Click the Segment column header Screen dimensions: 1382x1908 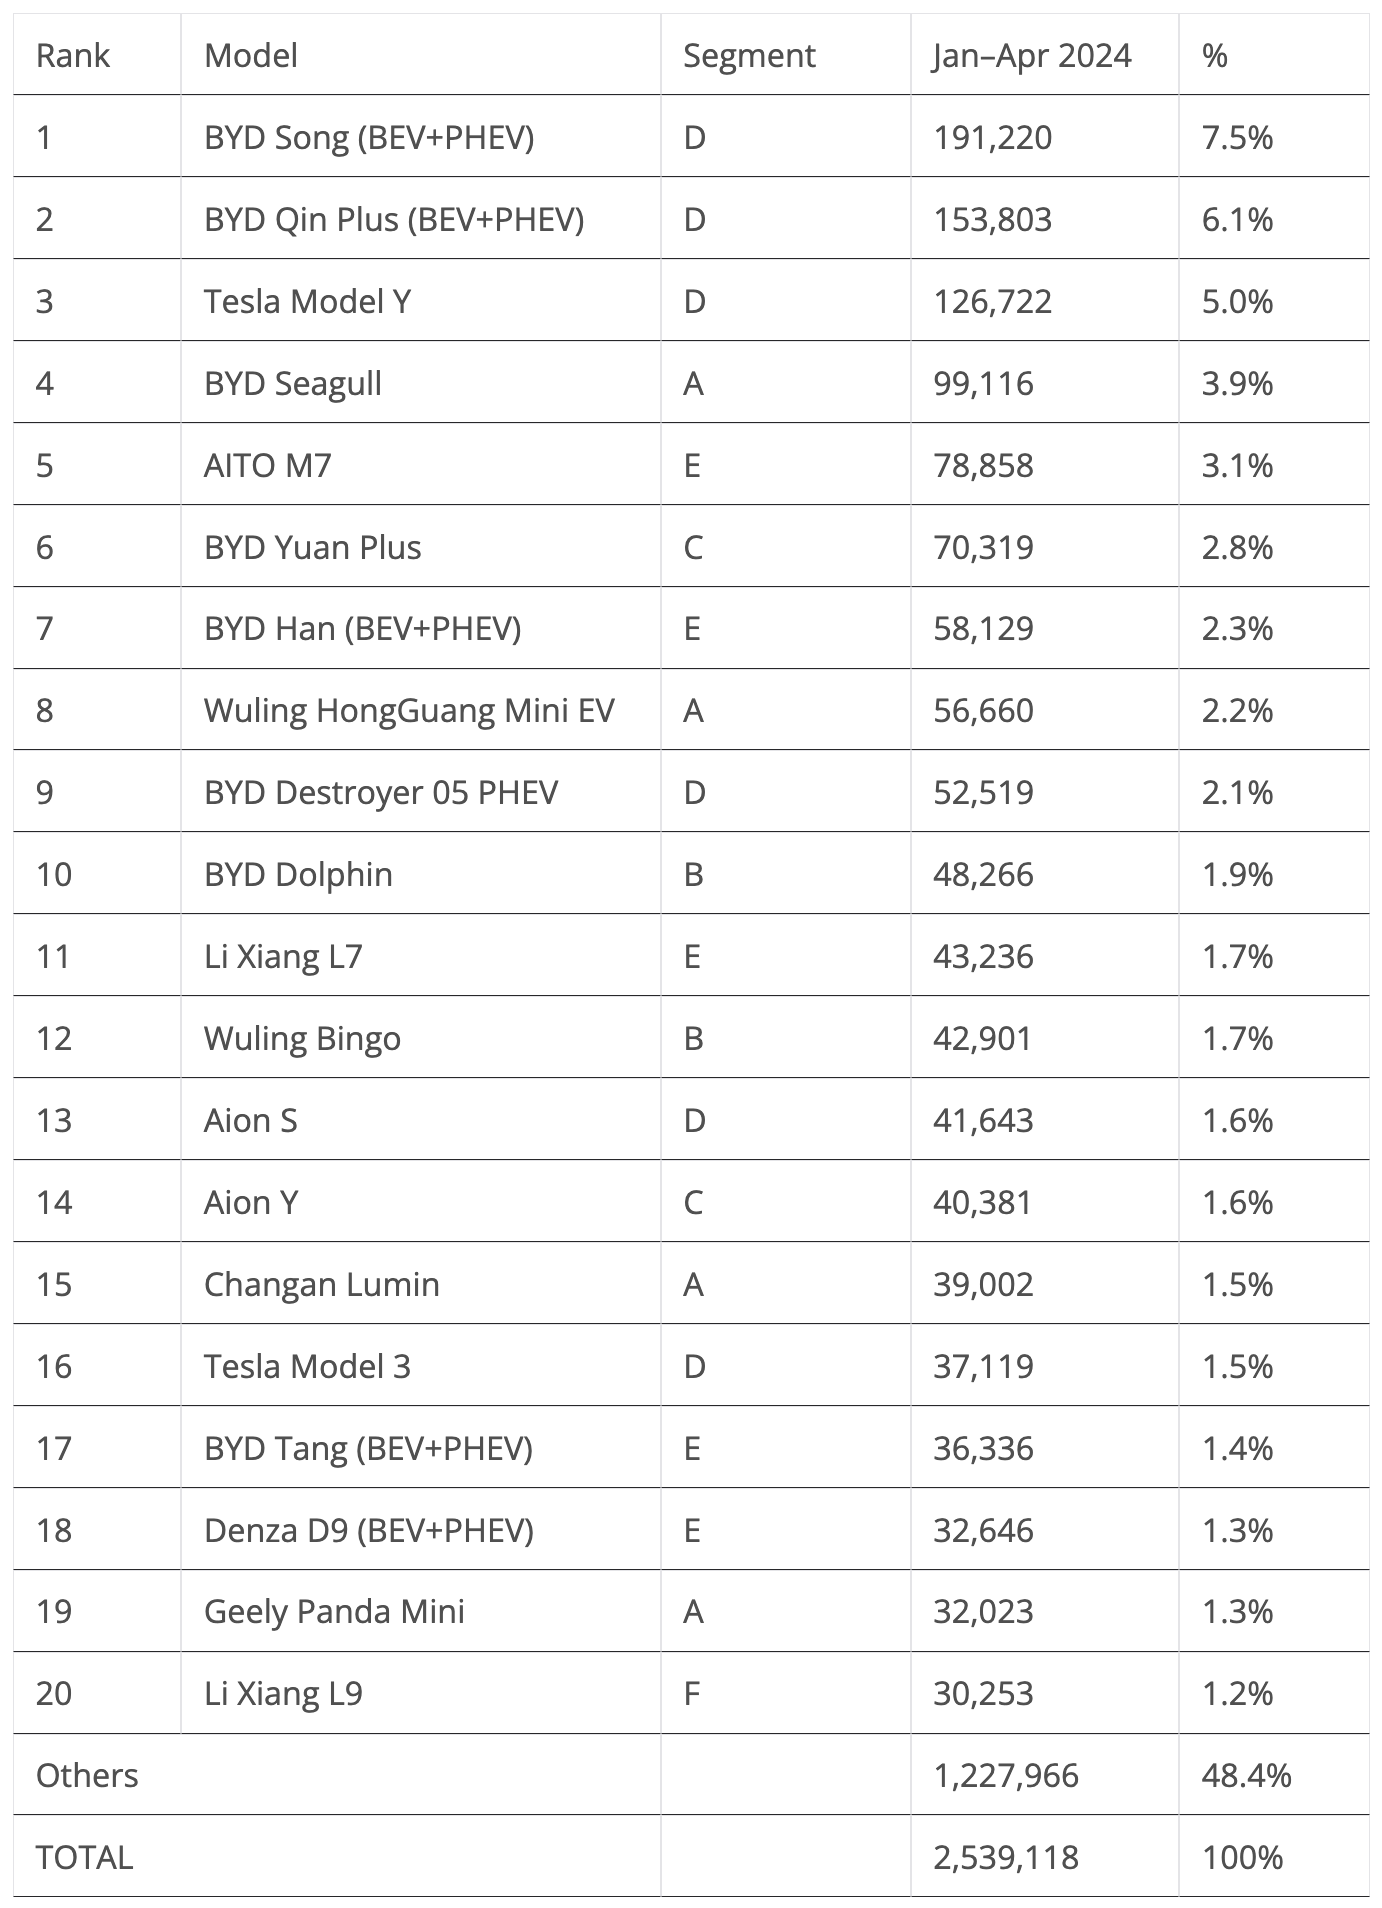point(749,56)
